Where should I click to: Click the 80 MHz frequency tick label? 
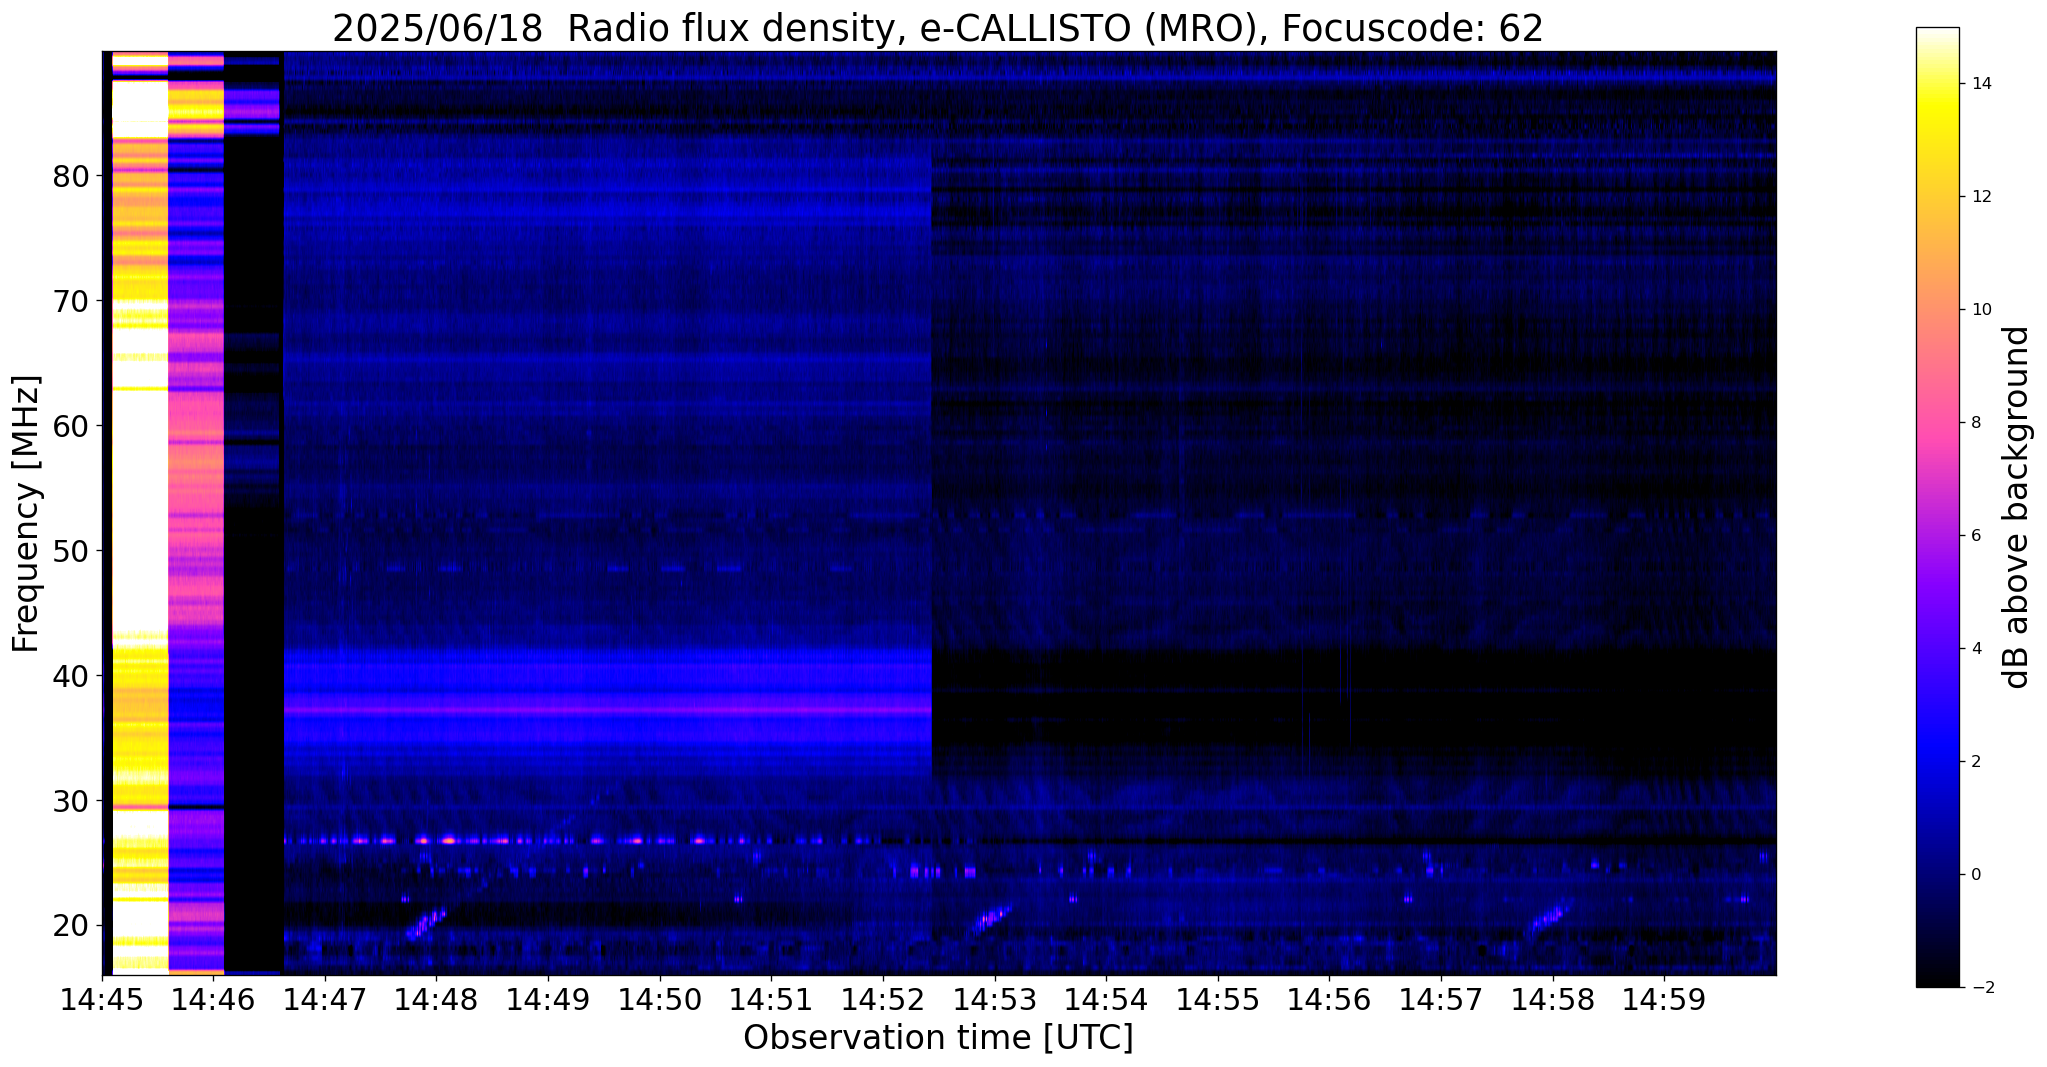pyautogui.click(x=71, y=177)
